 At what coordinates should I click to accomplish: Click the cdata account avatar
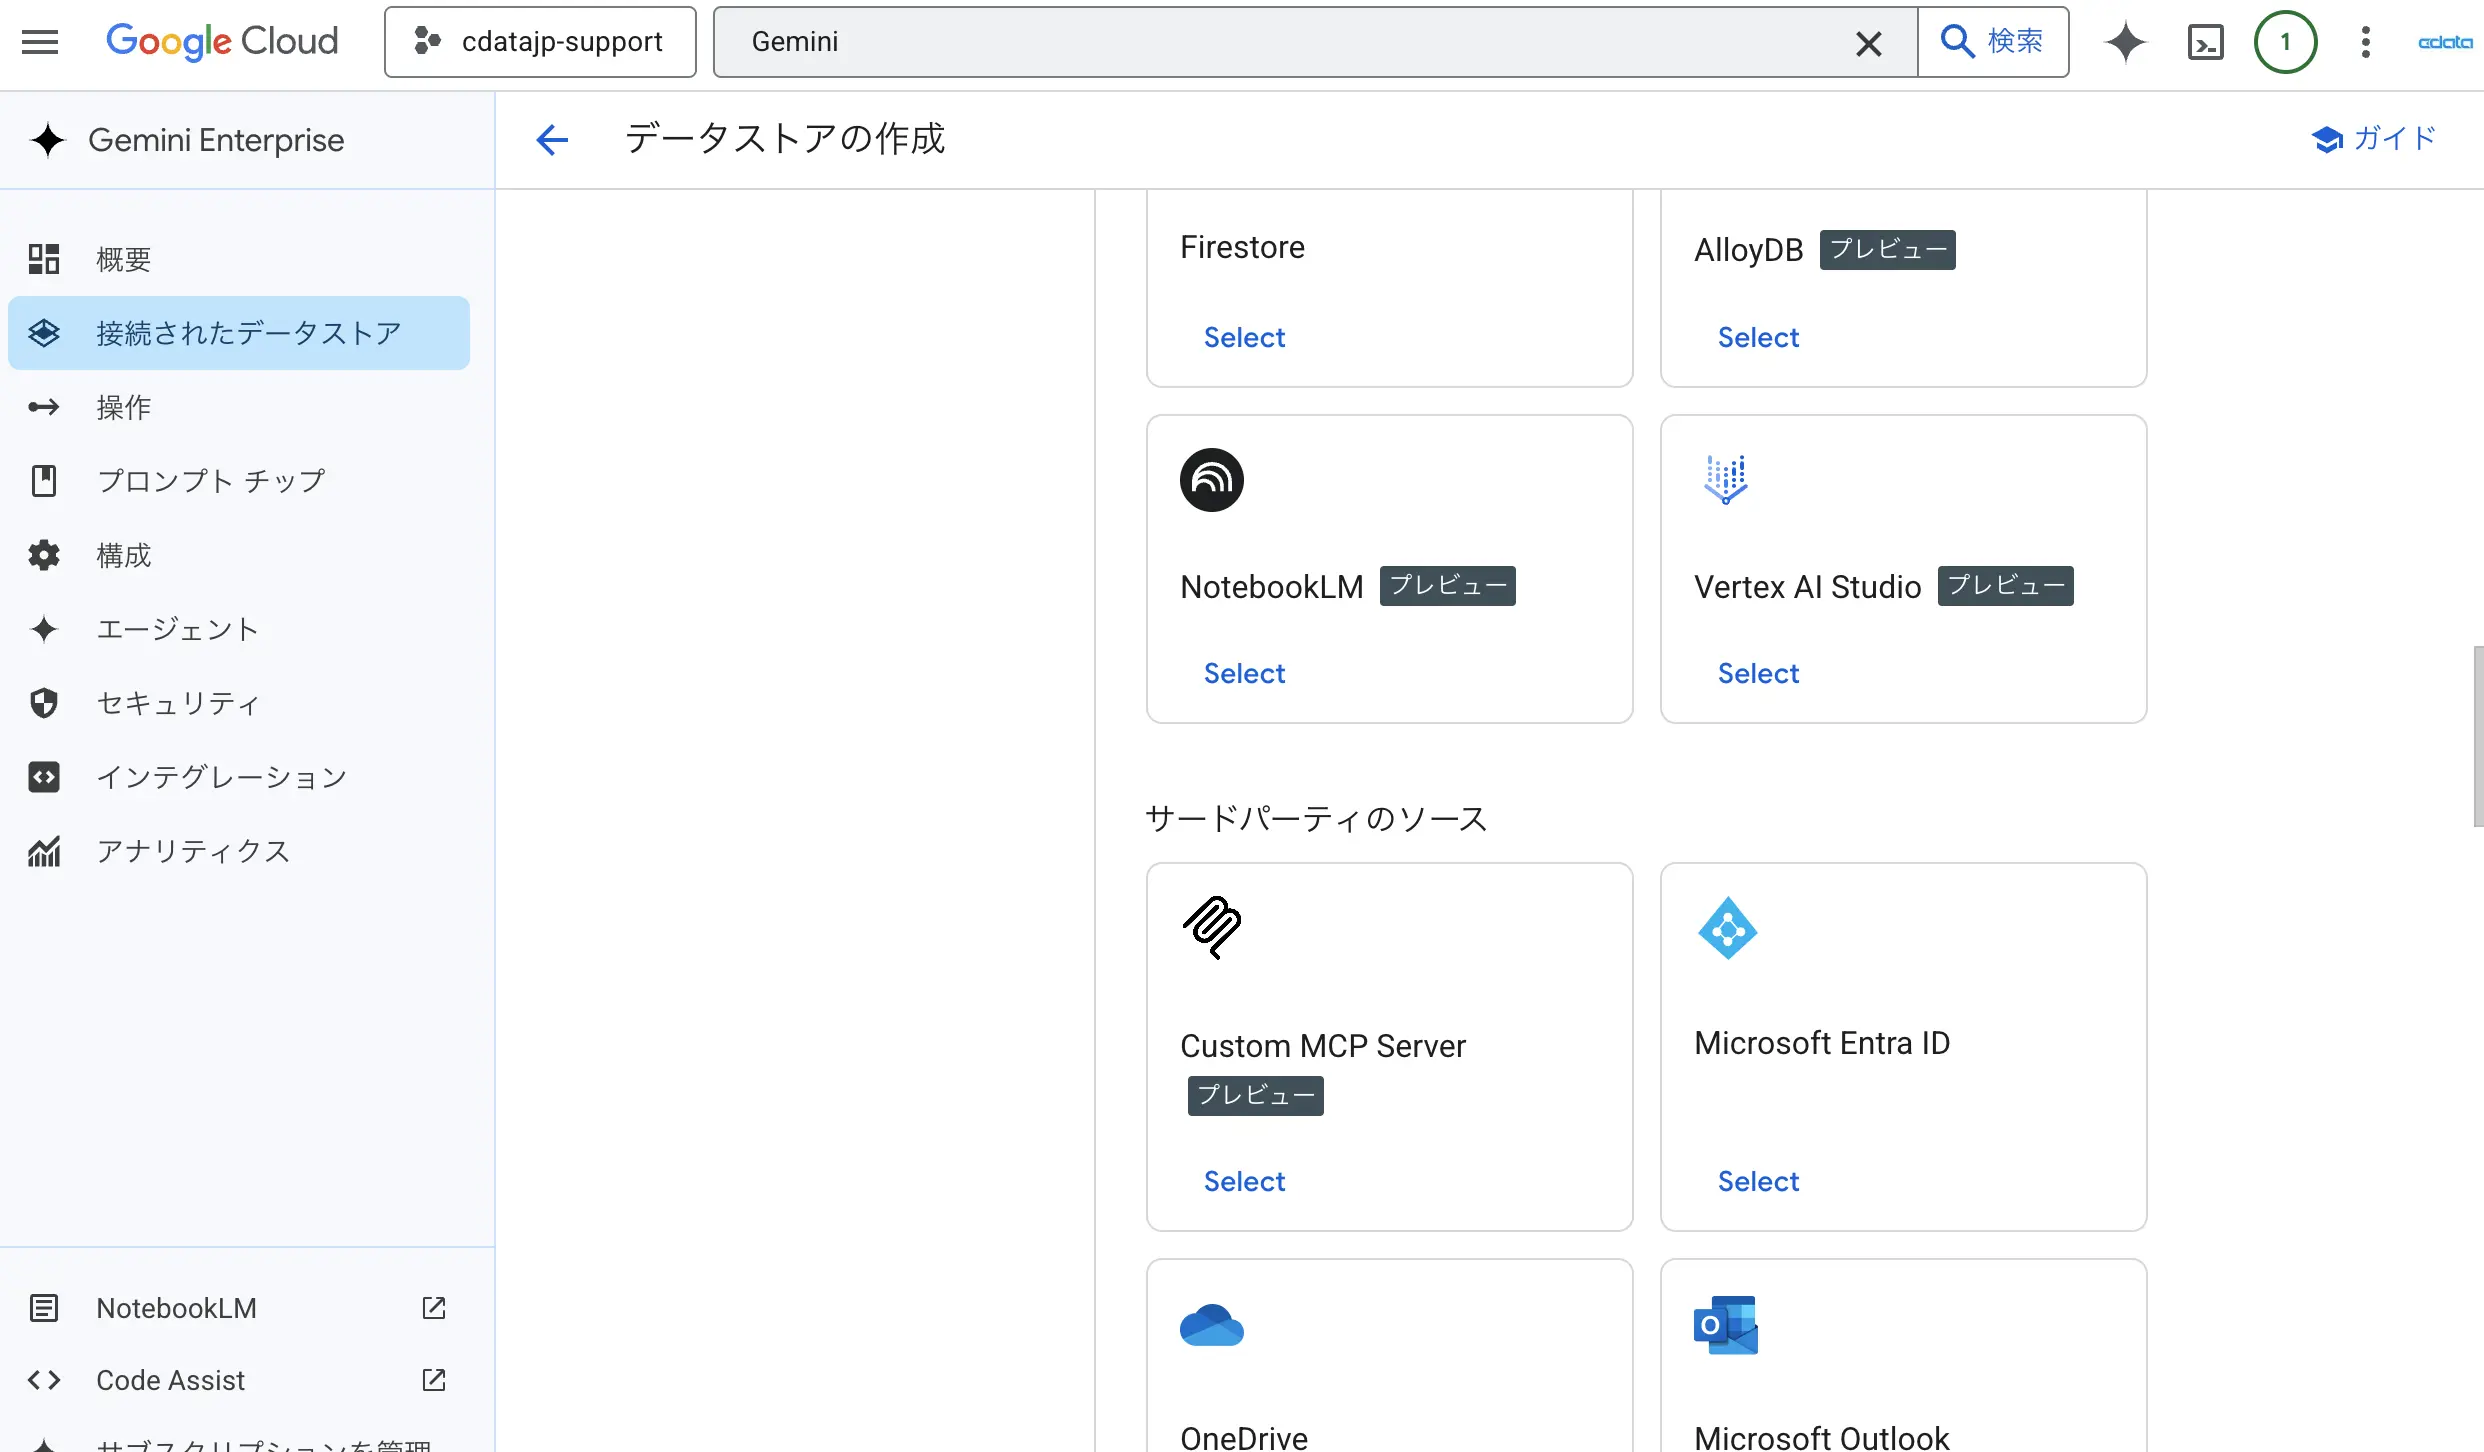[x=2445, y=42]
